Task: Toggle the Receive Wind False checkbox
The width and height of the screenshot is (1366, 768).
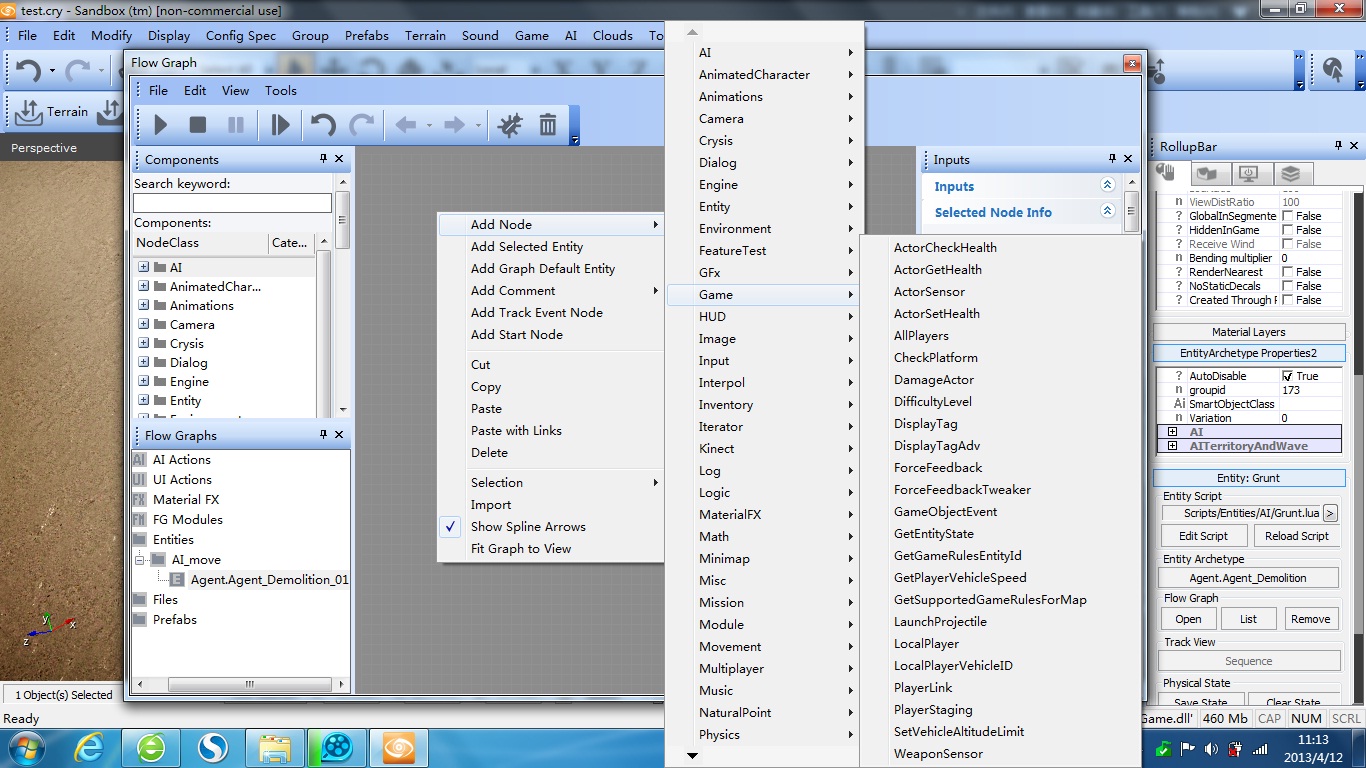Action: (x=1287, y=244)
